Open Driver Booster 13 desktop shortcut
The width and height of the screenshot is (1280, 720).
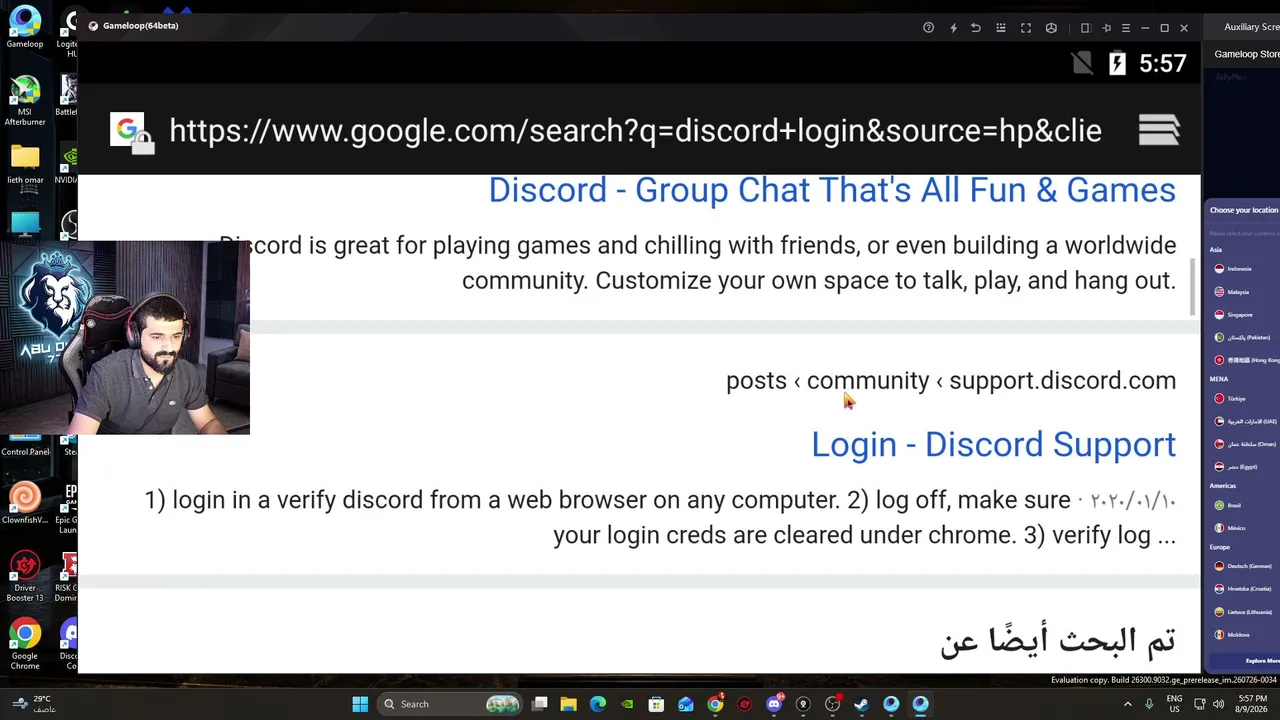coord(25,576)
